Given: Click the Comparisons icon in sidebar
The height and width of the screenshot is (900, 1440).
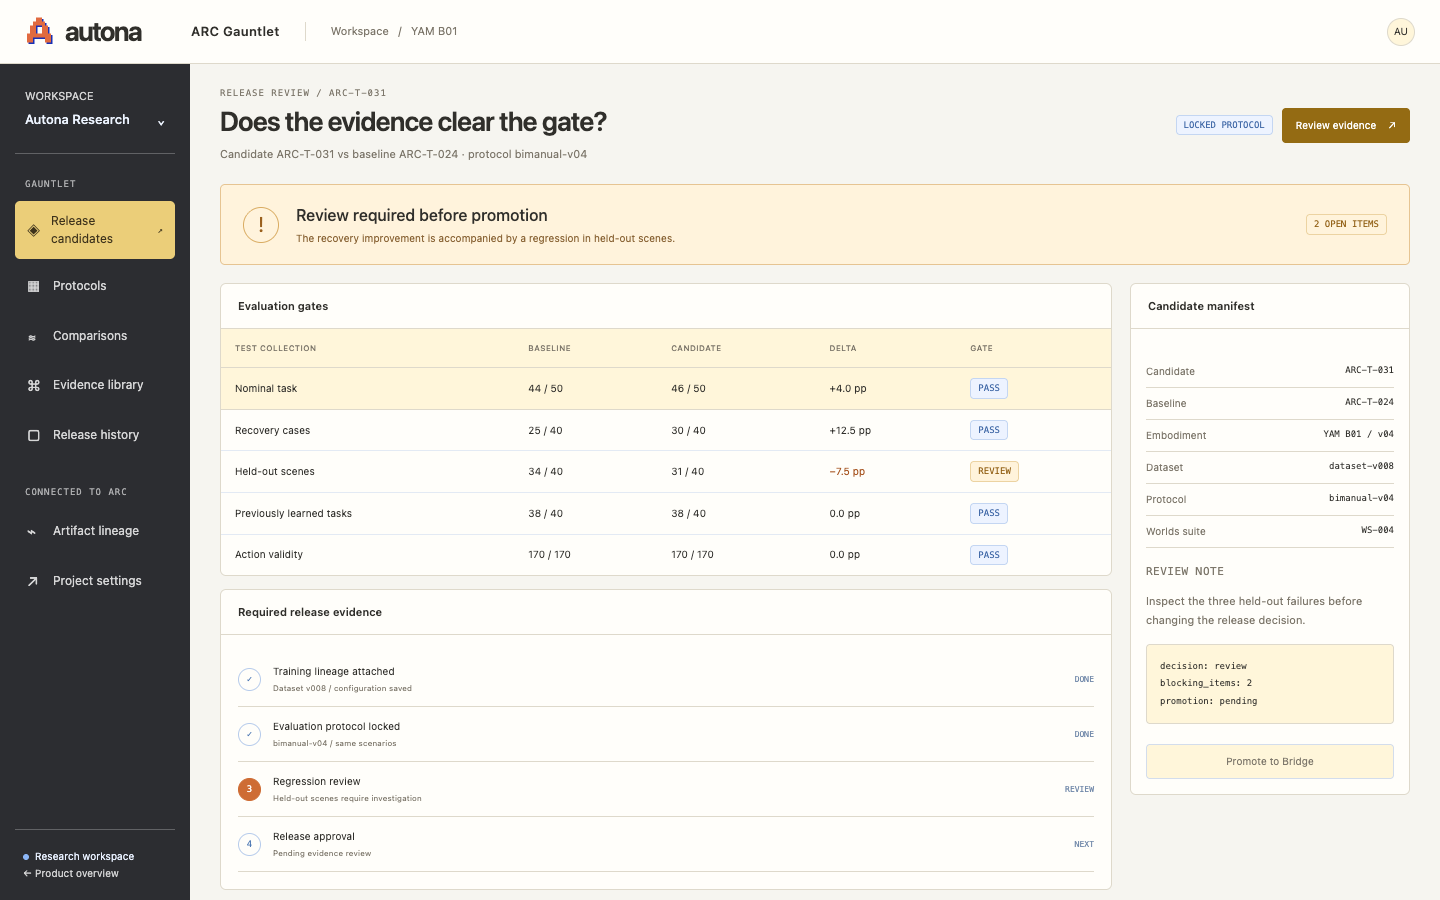Looking at the screenshot, I should 33,337.
